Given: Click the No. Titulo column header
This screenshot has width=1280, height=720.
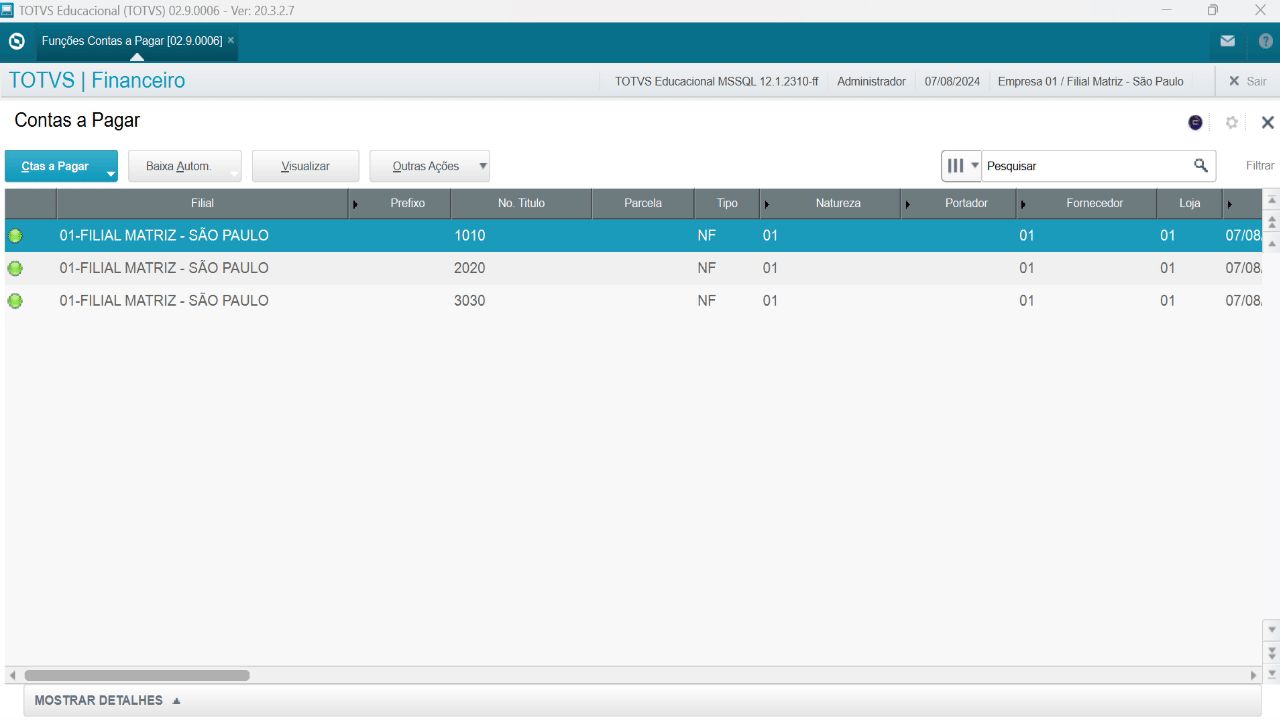Looking at the screenshot, I should point(521,203).
